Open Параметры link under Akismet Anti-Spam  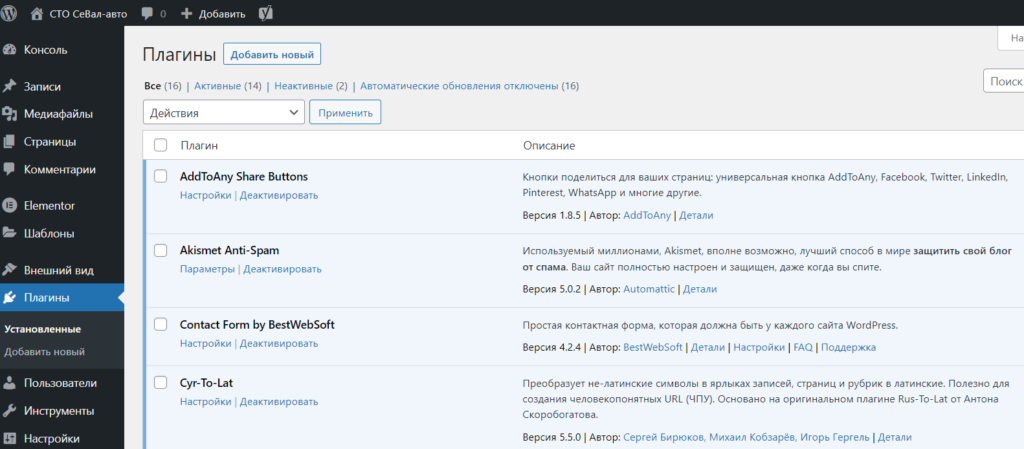(207, 269)
